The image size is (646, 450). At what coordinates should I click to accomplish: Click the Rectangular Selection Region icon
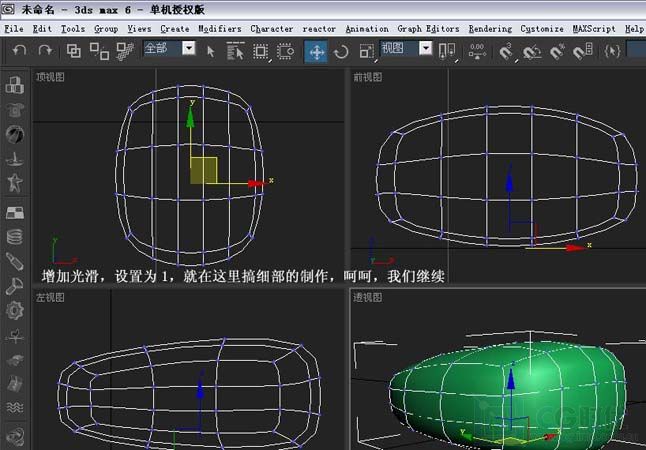[x=260, y=52]
